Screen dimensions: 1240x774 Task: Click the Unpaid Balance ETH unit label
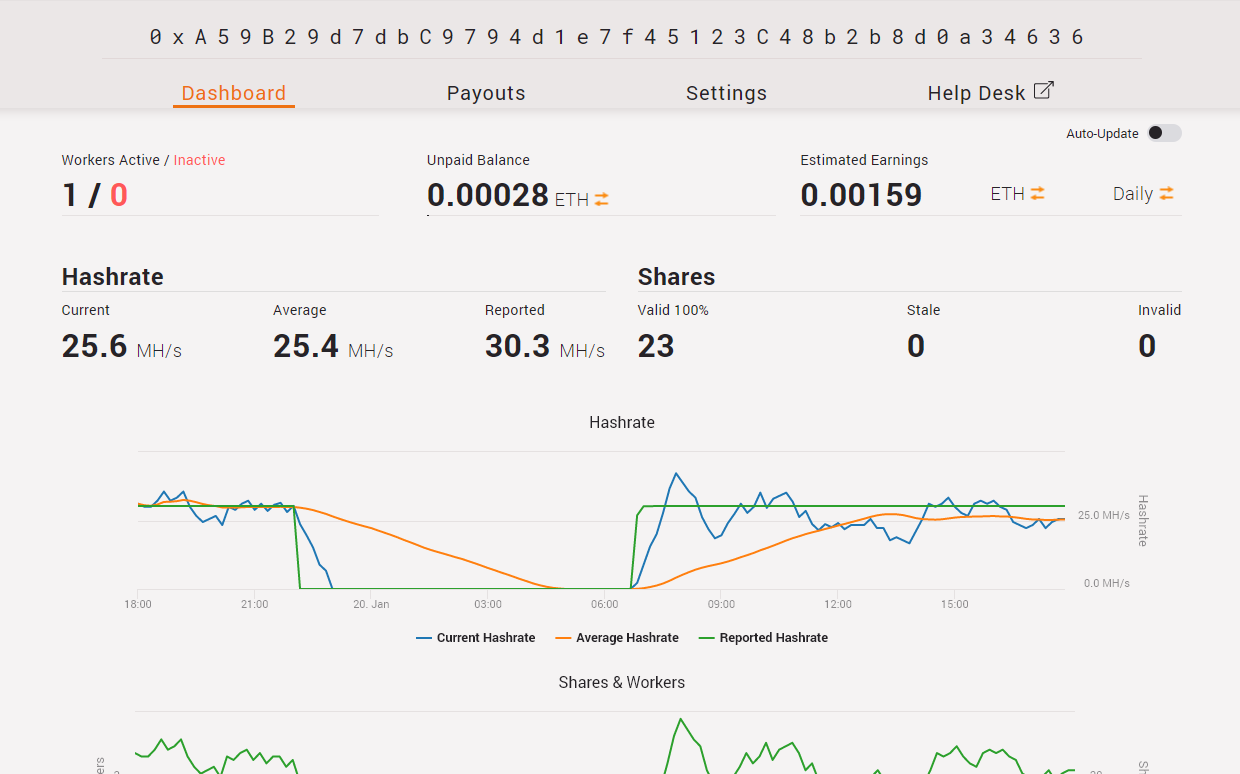point(572,200)
